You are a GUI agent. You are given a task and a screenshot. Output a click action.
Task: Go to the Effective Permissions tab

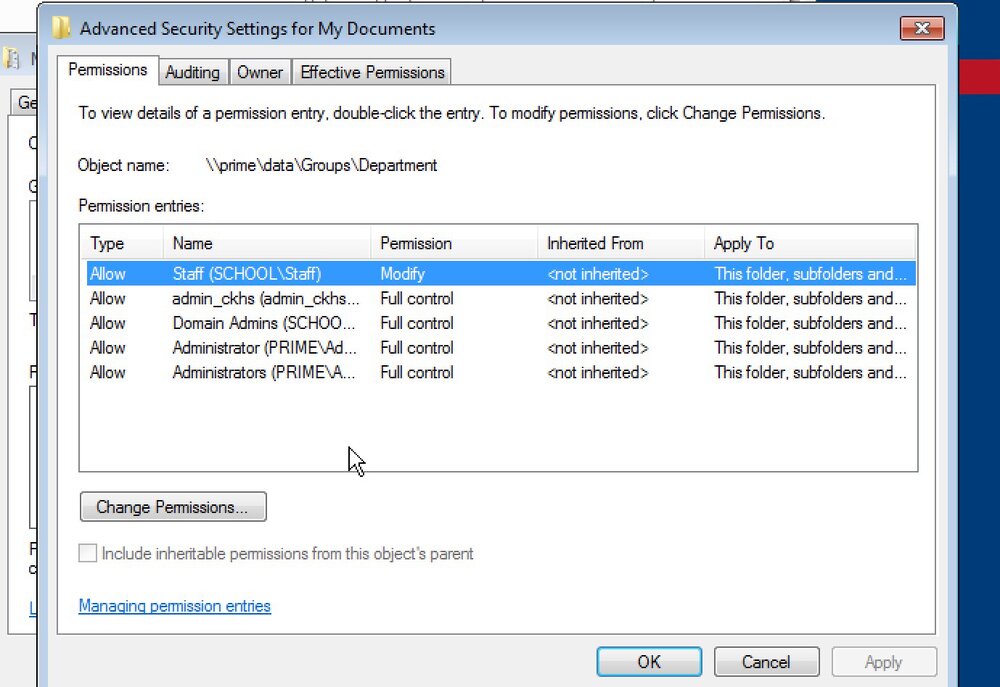point(372,72)
